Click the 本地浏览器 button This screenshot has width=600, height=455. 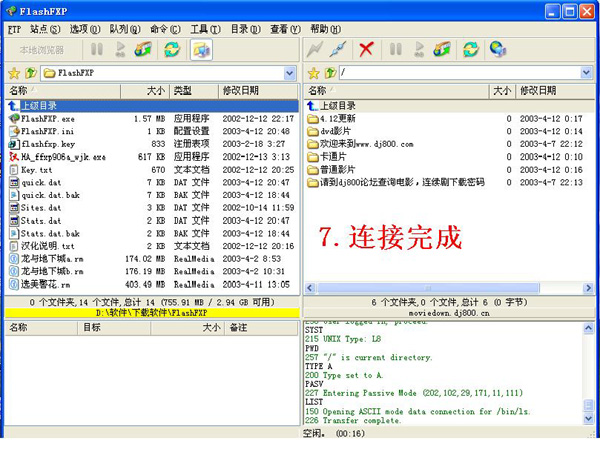pyautogui.click(x=40, y=48)
